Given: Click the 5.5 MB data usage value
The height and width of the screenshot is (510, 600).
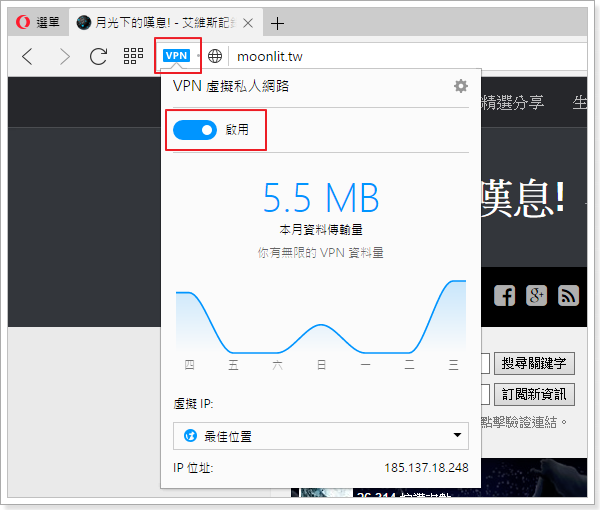Looking at the screenshot, I should coord(321,198).
